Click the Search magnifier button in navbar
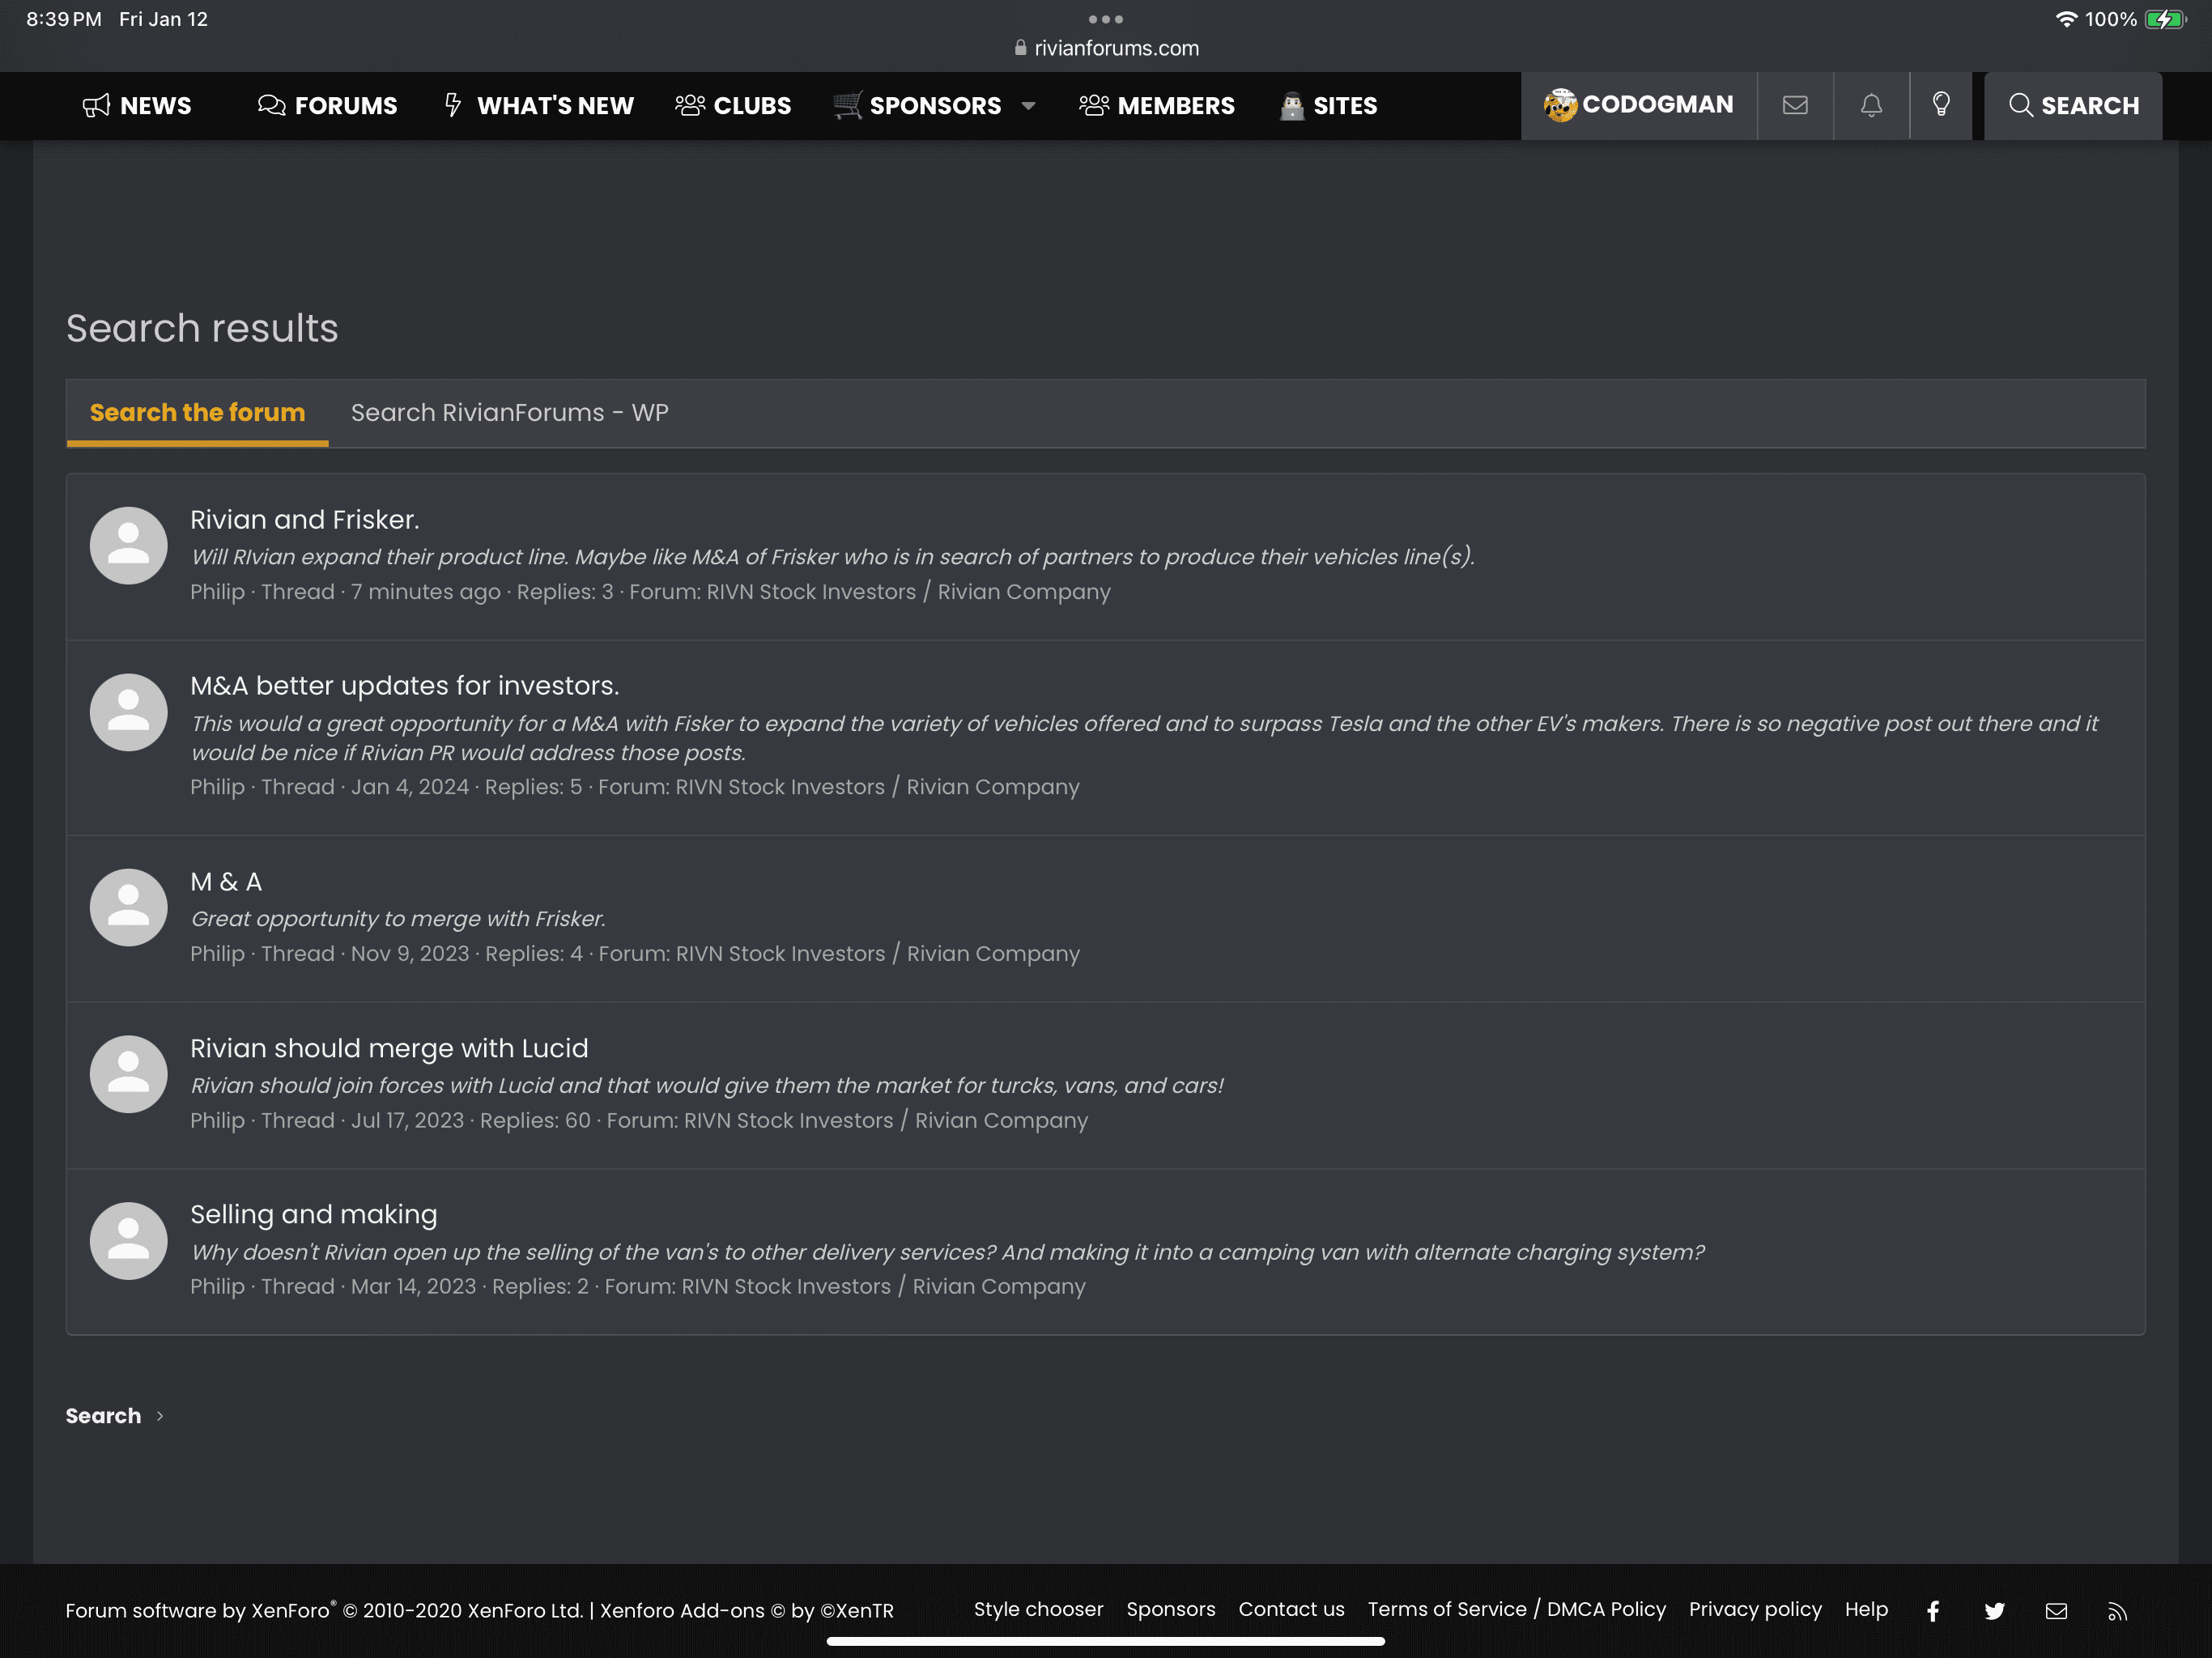 point(2073,105)
